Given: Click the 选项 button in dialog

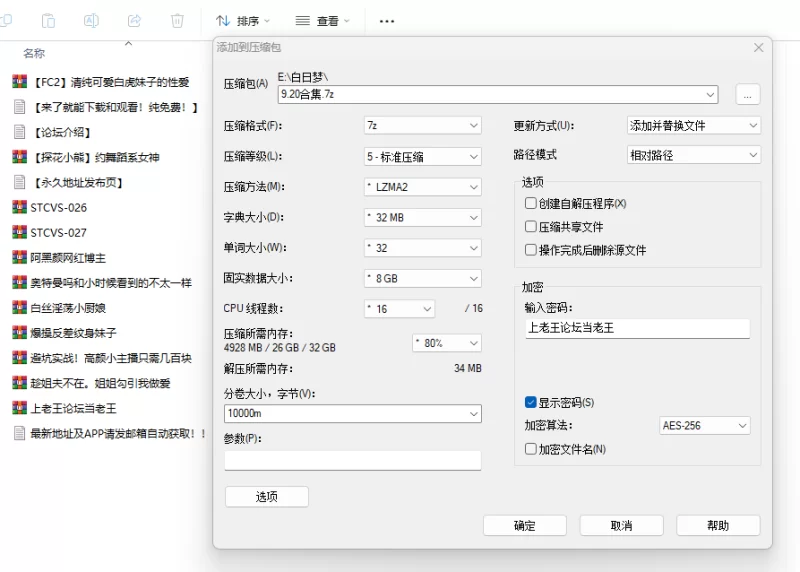Looking at the screenshot, I should point(266,496).
